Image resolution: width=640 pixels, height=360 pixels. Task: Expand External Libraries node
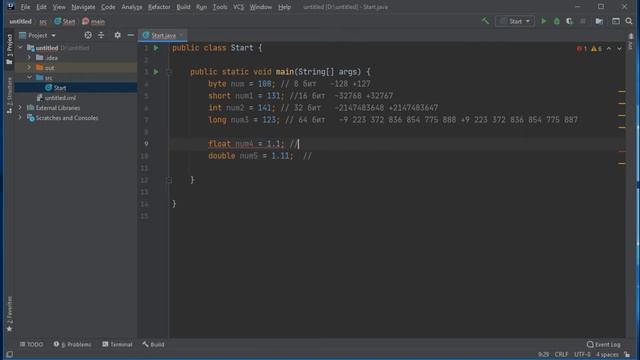pos(20,108)
